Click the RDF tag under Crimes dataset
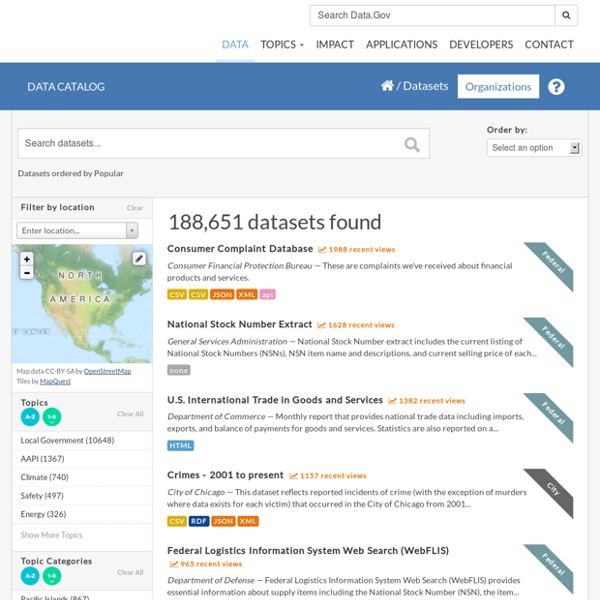 tap(199, 521)
